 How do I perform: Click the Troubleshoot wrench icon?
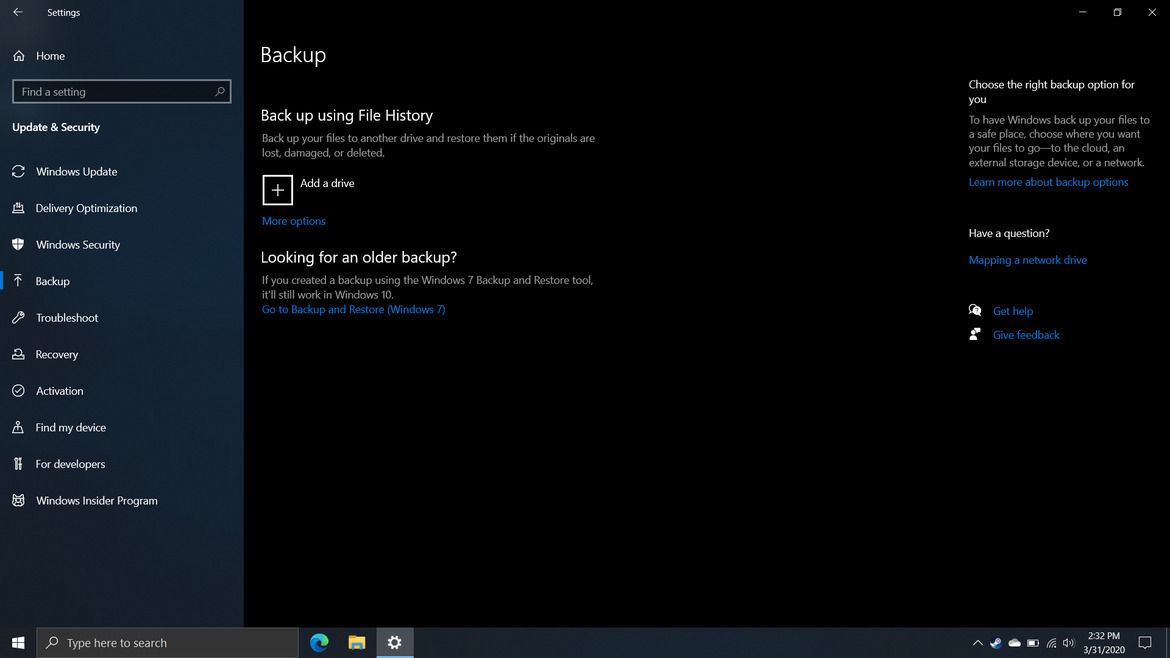click(19, 318)
